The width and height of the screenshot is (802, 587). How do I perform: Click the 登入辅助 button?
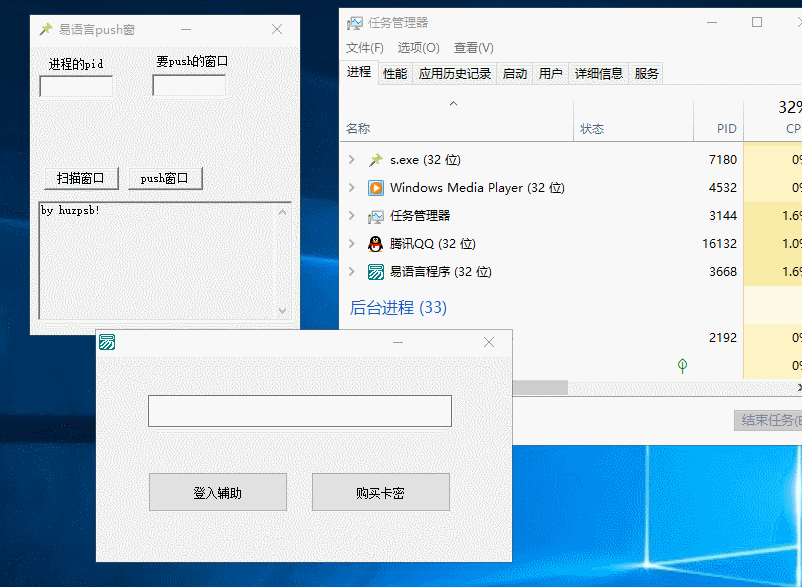point(218,492)
